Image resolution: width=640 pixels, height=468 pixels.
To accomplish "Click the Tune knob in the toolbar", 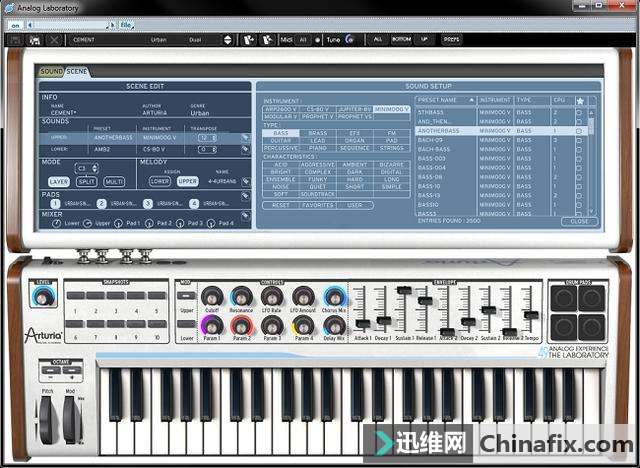I will pos(350,40).
